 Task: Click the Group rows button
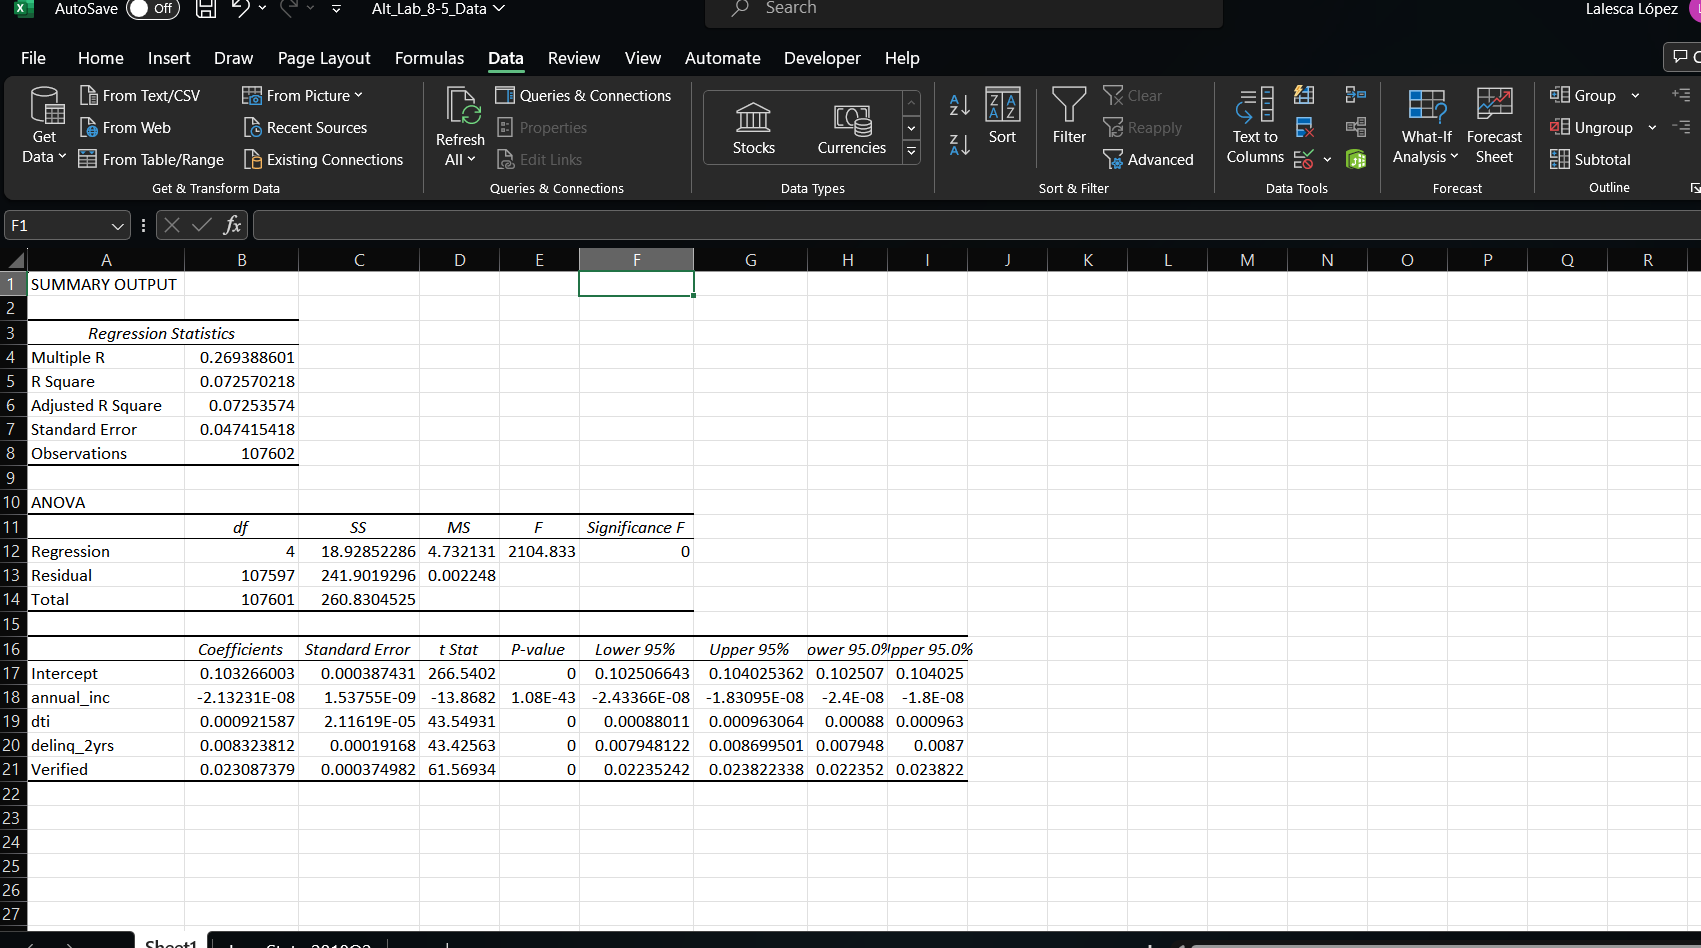click(x=1583, y=95)
